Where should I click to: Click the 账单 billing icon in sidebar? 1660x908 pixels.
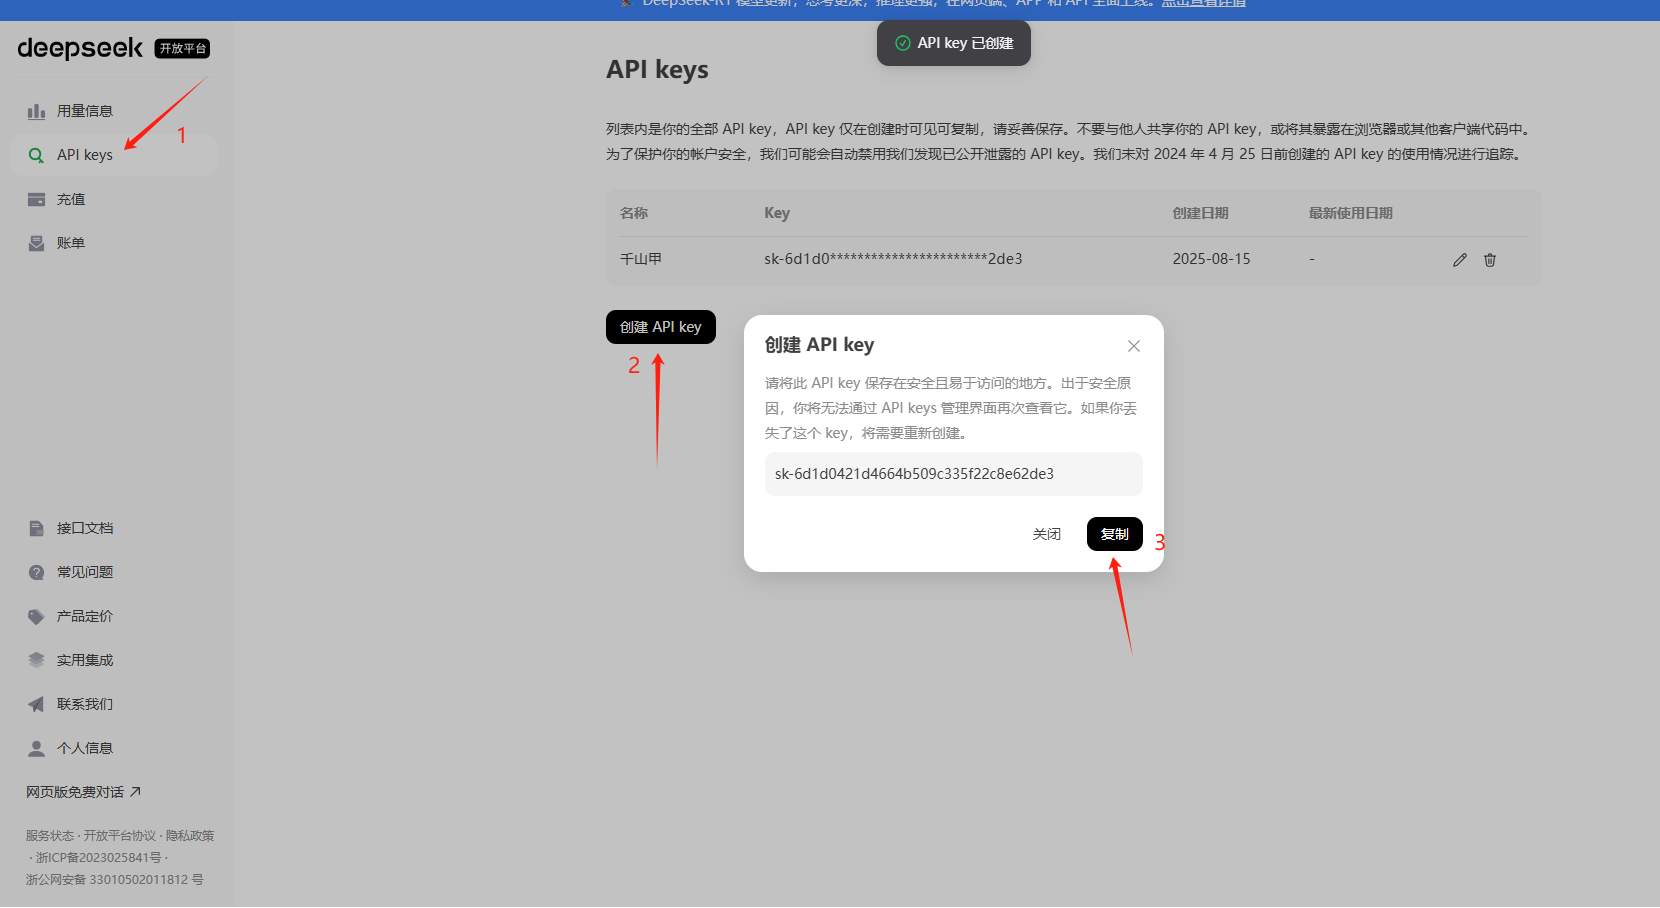[36, 243]
